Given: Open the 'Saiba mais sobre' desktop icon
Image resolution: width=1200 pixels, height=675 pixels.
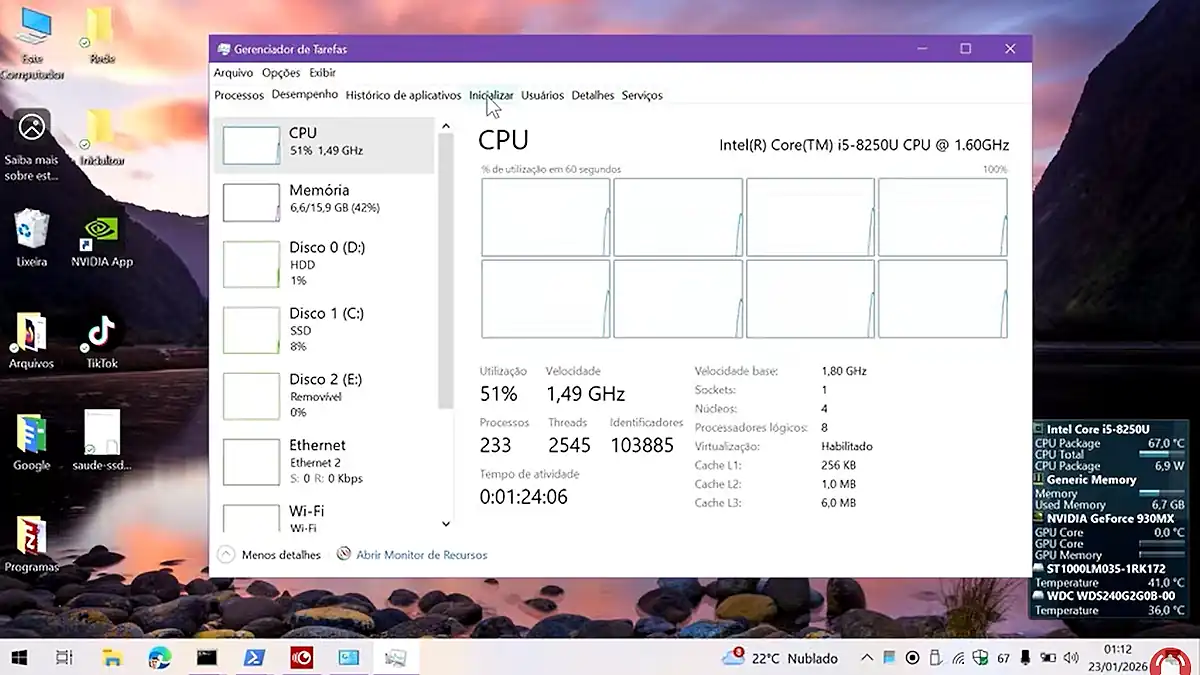Looking at the screenshot, I should (x=32, y=146).
